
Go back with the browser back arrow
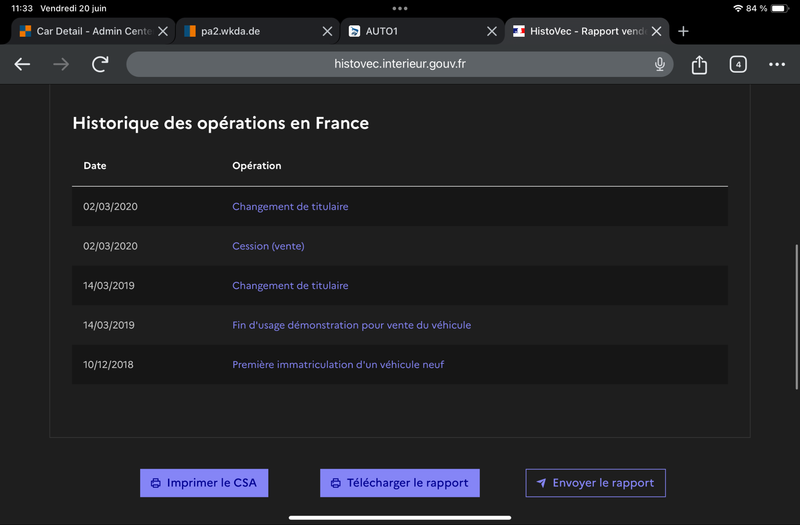click(x=22, y=64)
